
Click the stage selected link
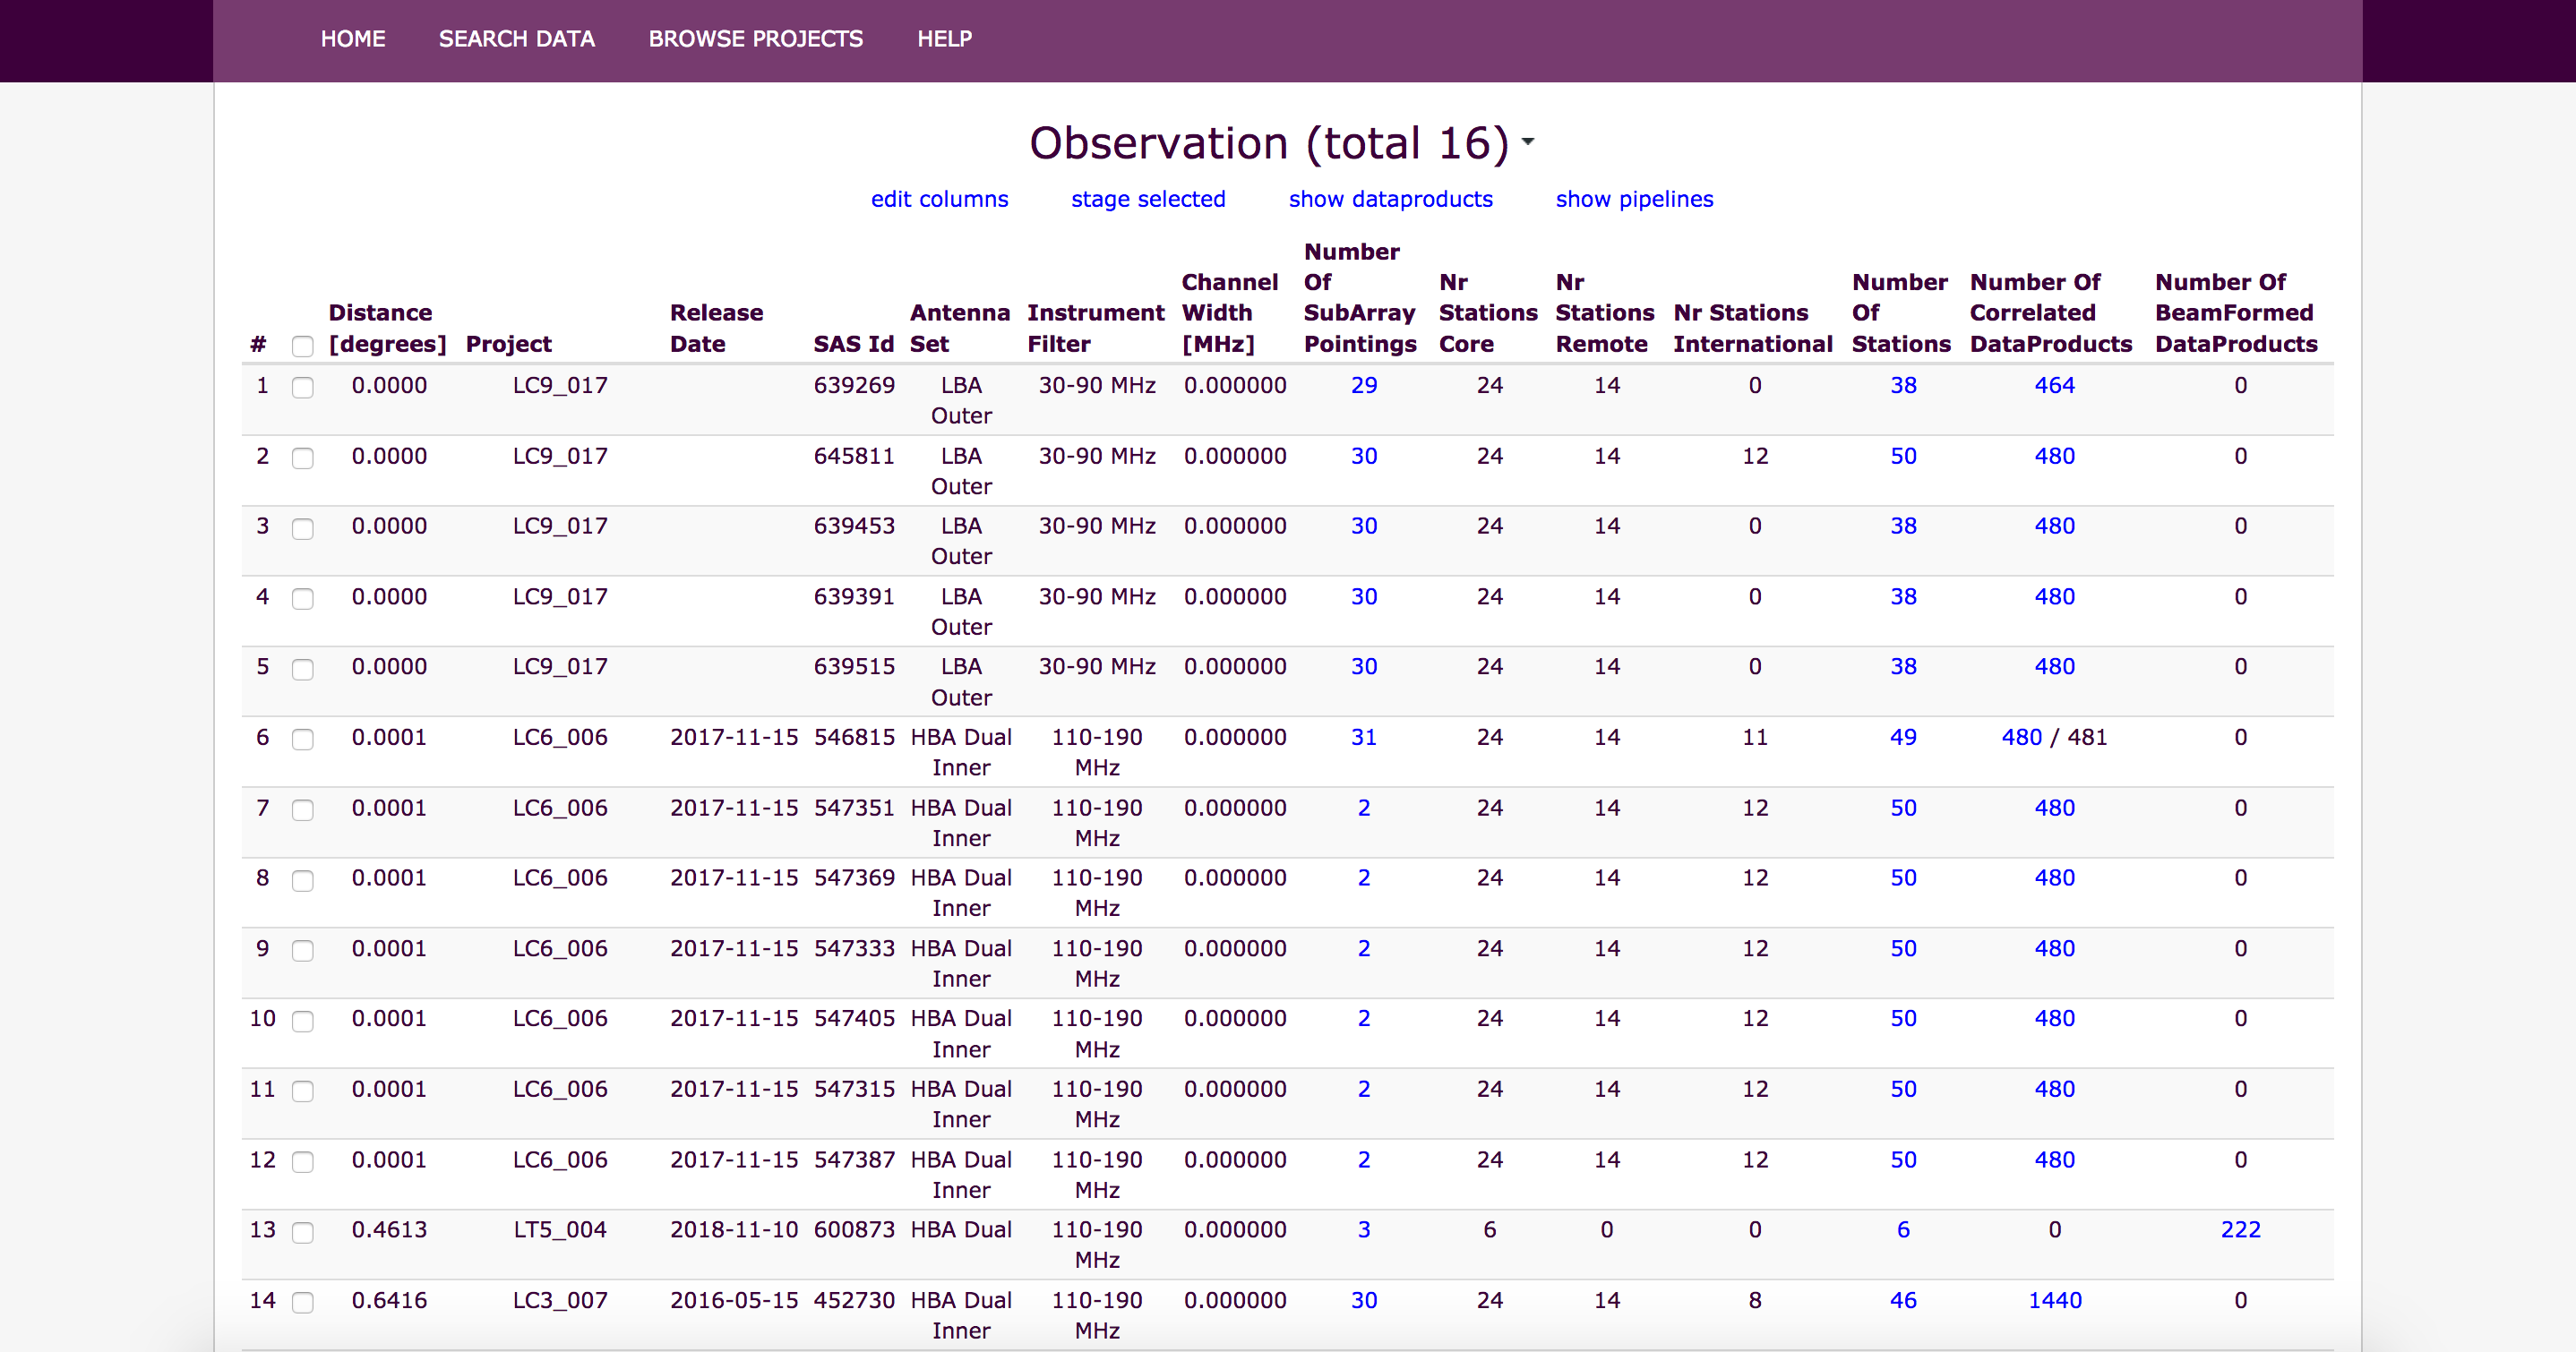click(x=1147, y=199)
